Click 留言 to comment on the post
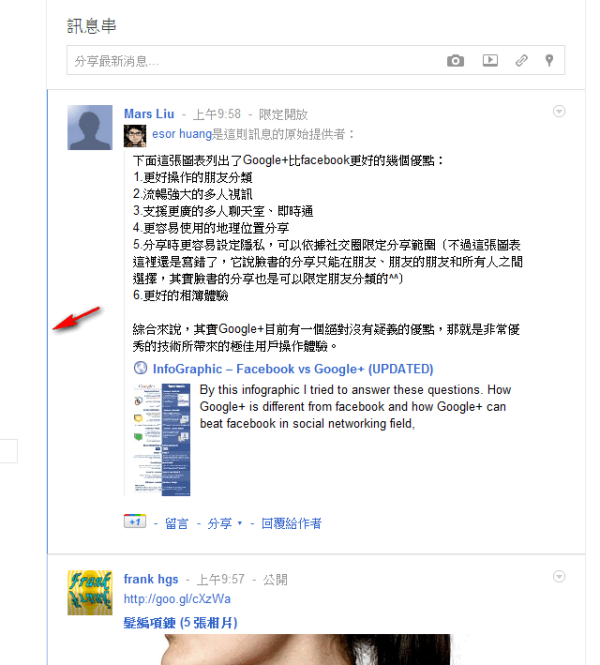The width and height of the screenshot is (600, 665). [176, 523]
